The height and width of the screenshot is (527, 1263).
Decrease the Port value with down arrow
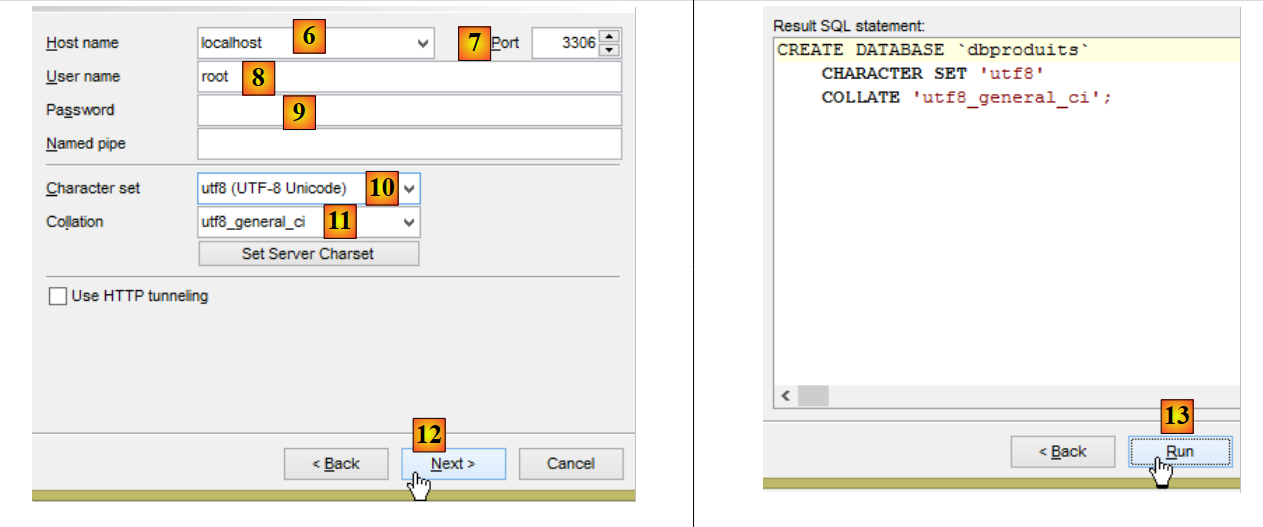pos(611,49)
